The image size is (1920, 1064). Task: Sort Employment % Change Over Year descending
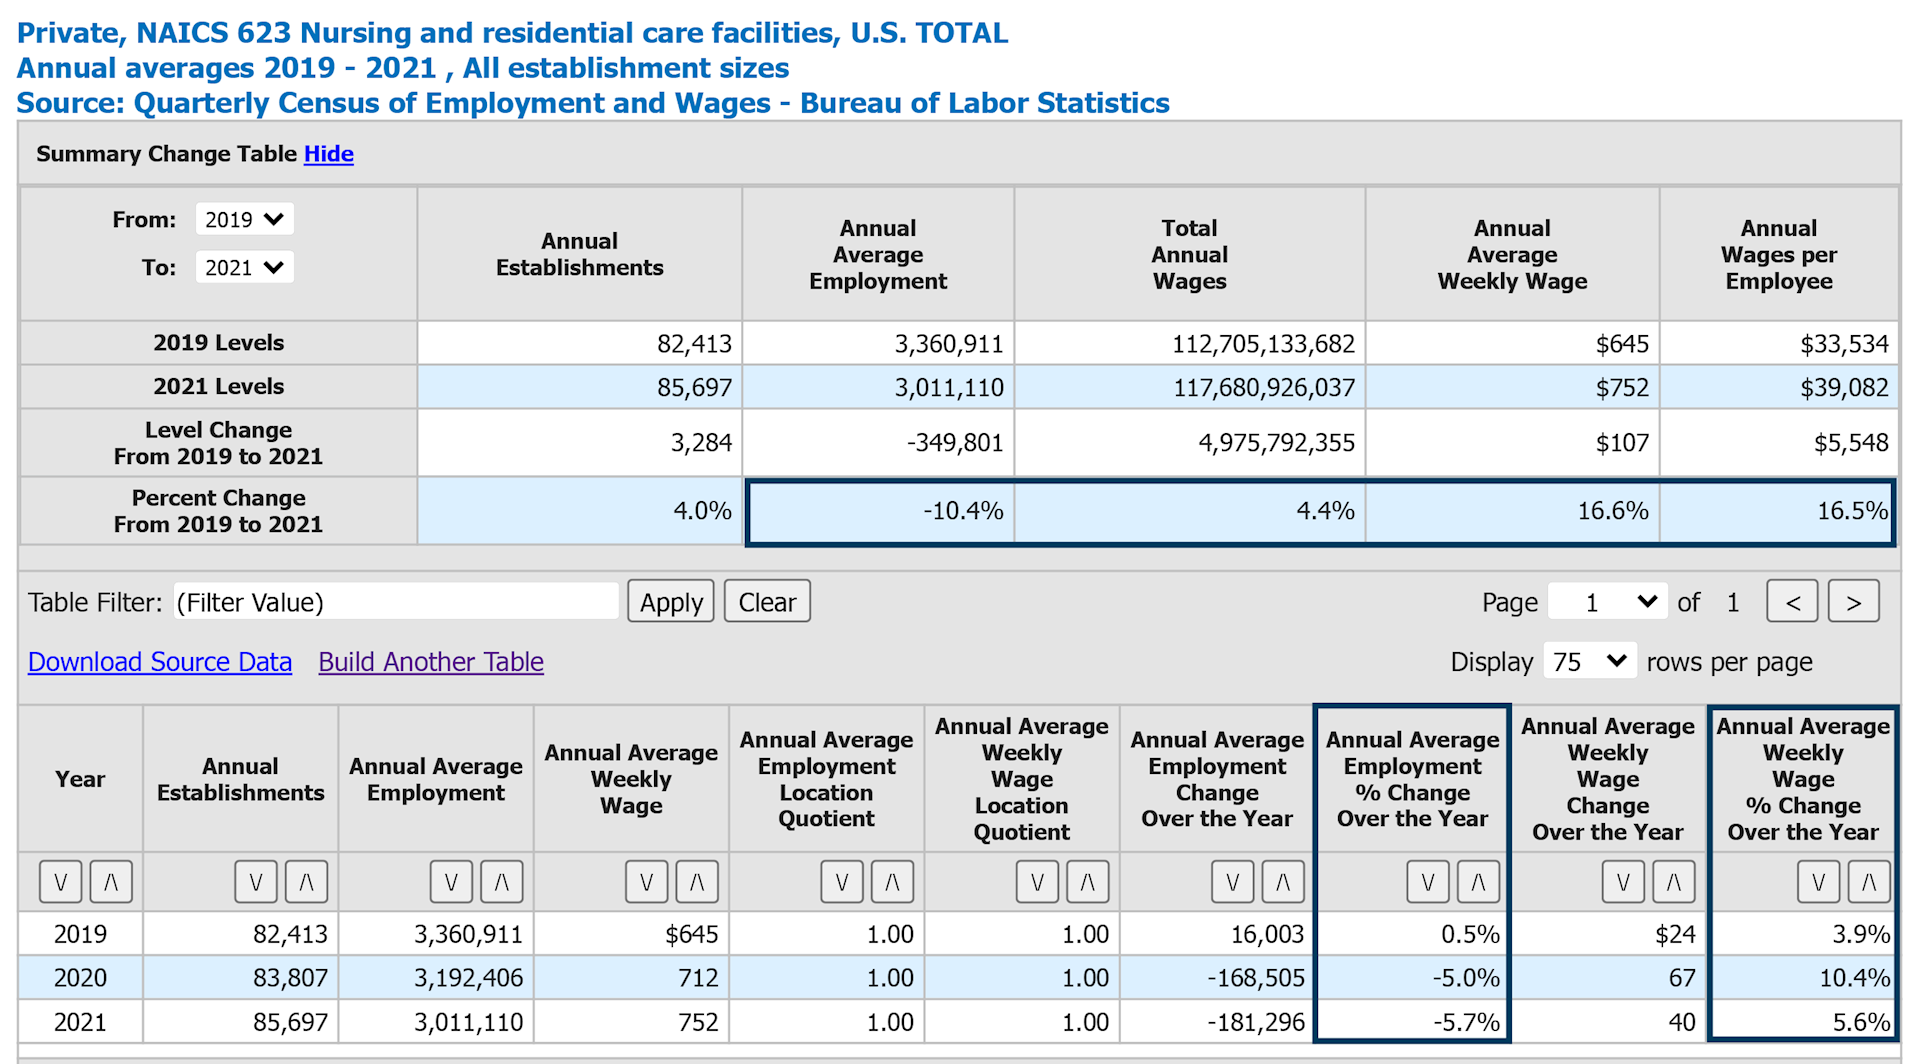pyautogui.click(x=1428, y=881)
